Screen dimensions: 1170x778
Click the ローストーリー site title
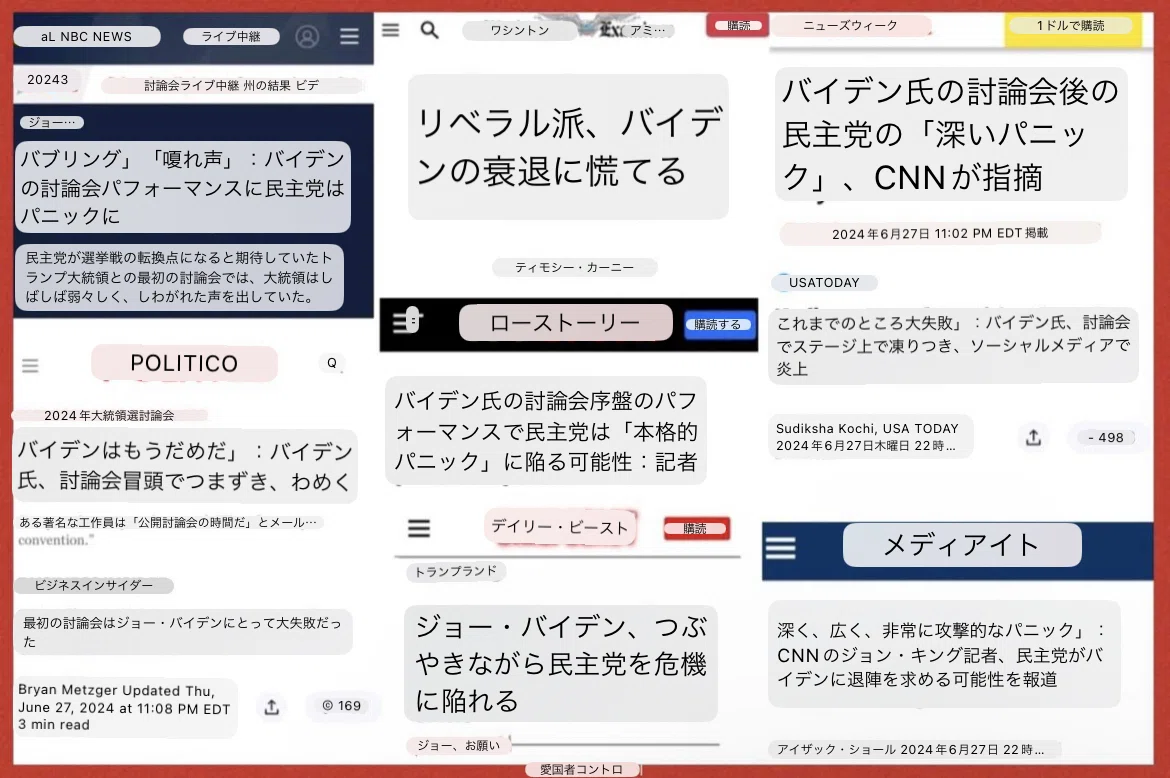click(566, 323)
